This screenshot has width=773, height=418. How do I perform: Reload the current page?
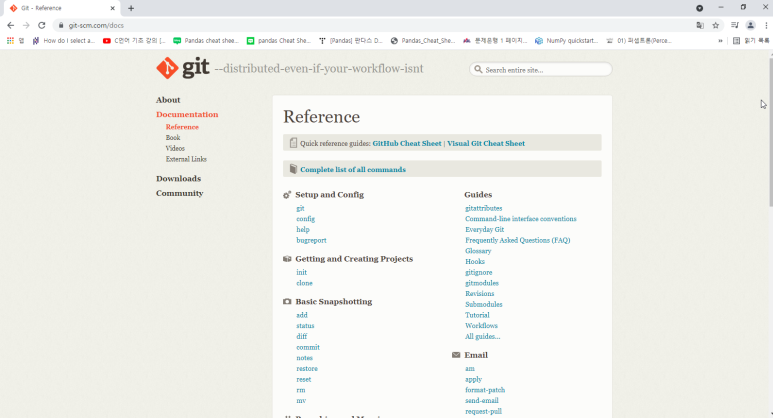pyautogui.click(x=42, y=25)
